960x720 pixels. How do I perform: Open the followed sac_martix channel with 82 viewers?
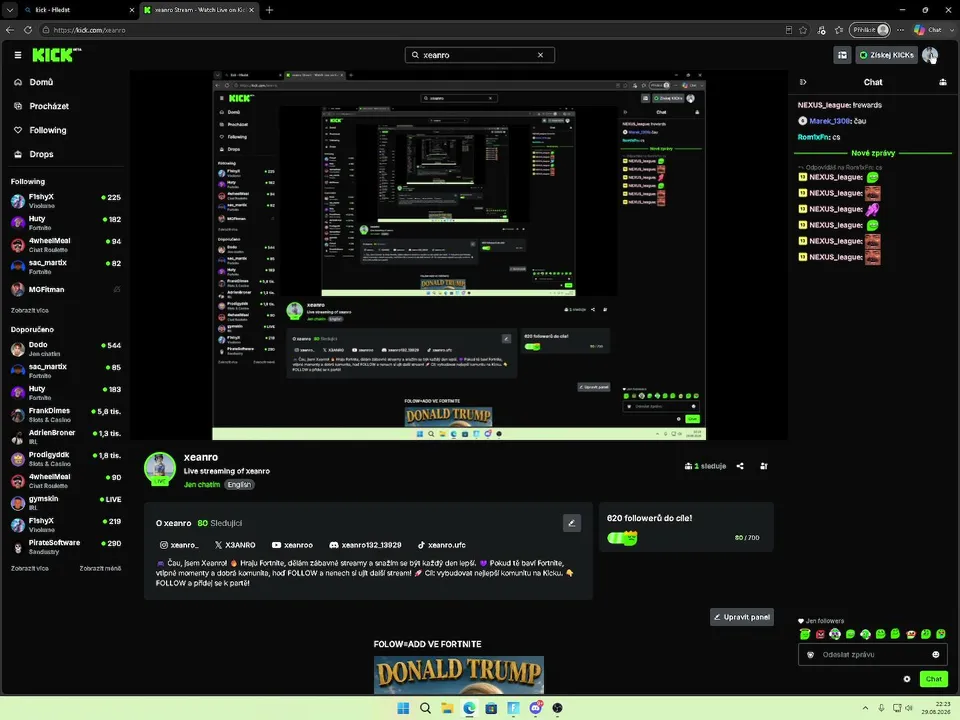click(66, 267)
